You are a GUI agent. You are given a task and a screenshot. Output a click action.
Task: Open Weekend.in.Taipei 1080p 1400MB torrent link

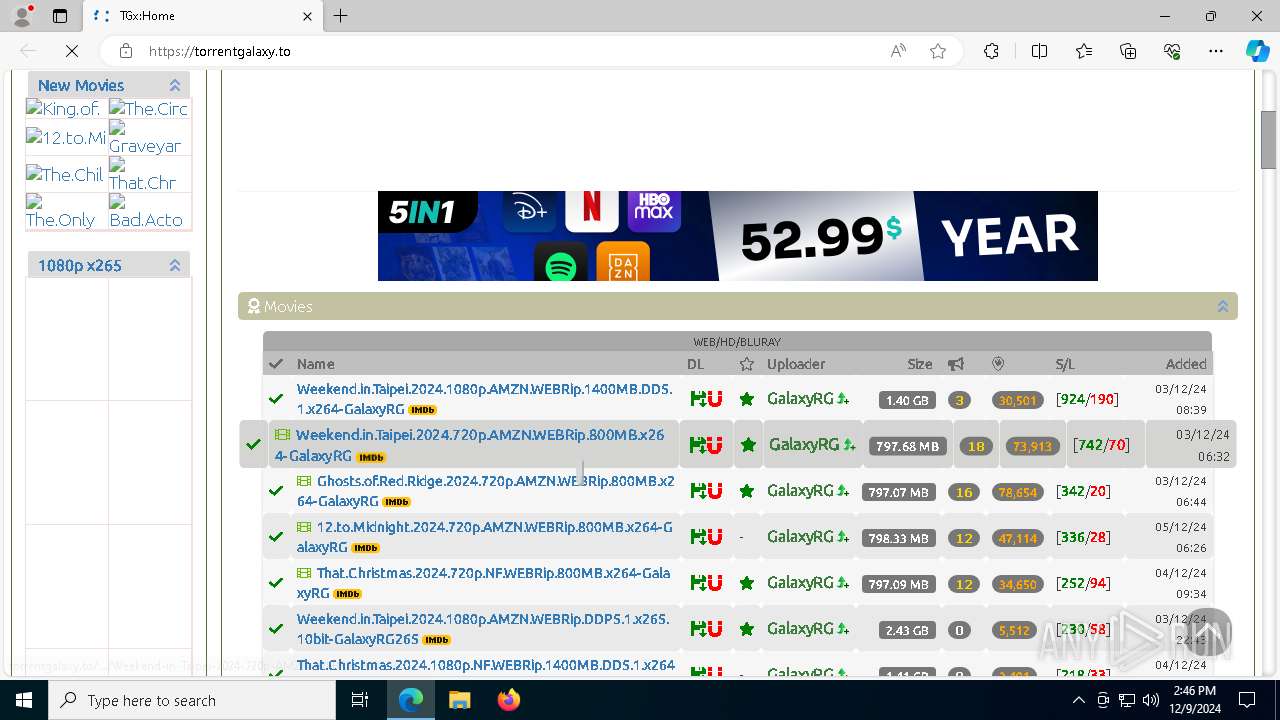click(484, 399)
